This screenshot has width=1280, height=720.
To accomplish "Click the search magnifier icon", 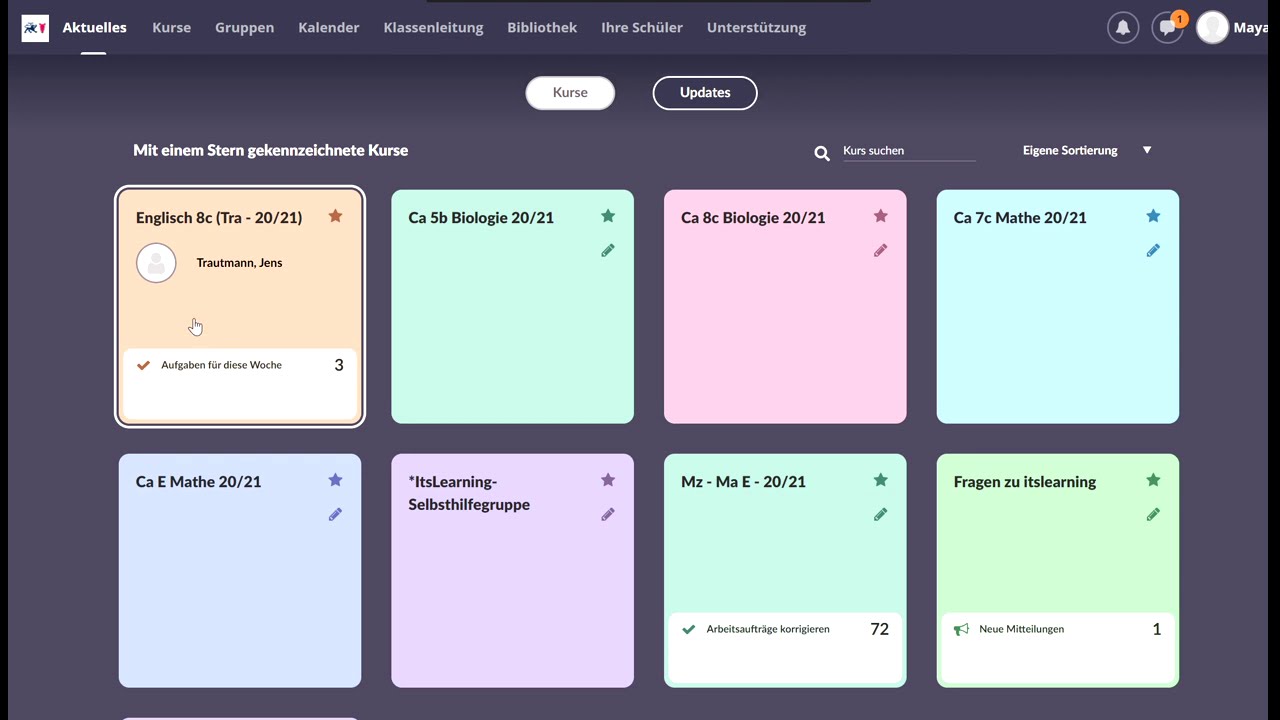I will coord(822,153).
